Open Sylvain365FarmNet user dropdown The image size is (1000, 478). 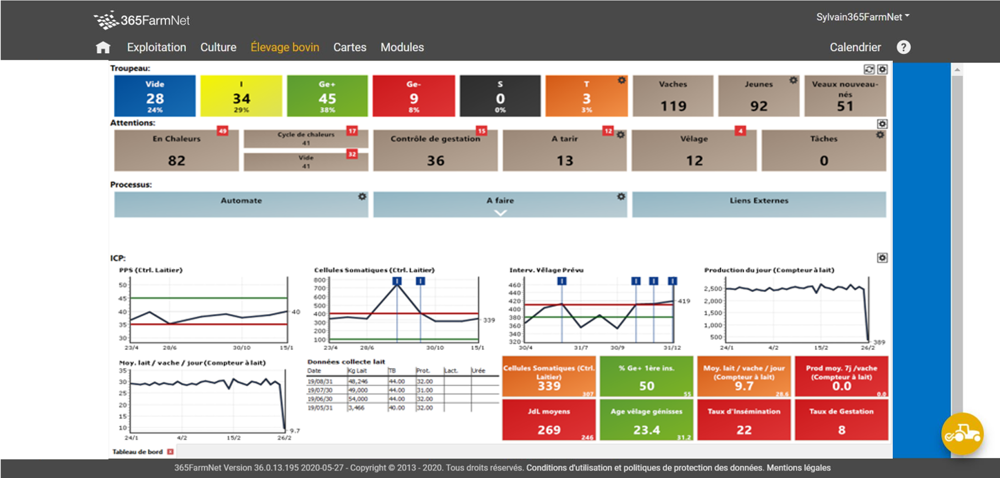pyautogui.click(x=863, y=16)
